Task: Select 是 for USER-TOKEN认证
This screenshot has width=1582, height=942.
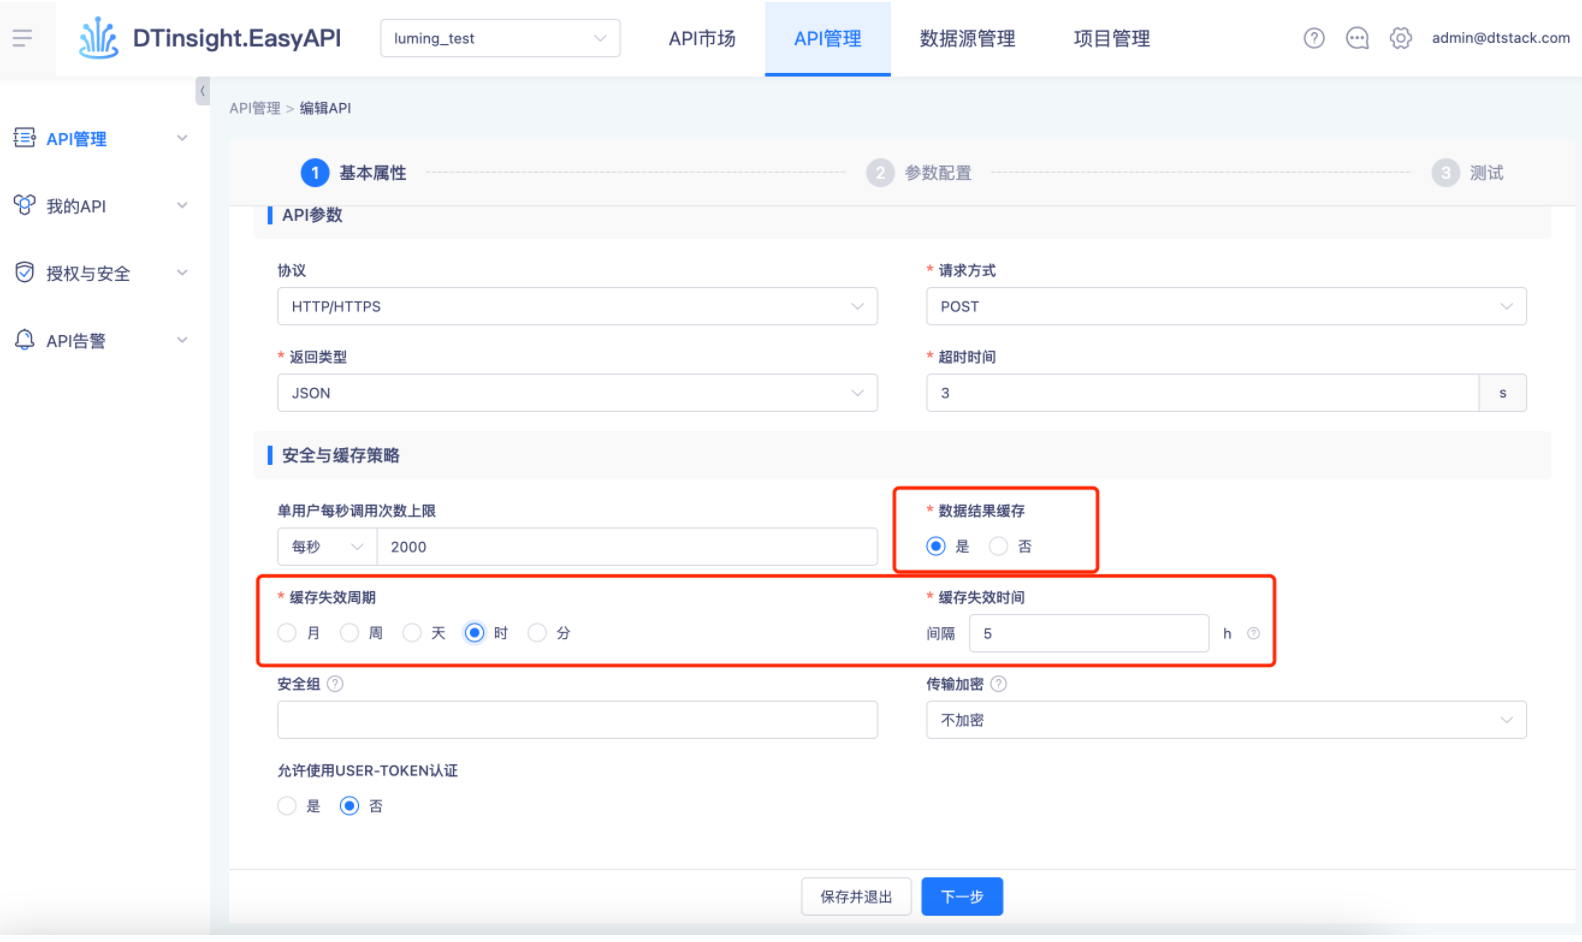Action: pyautogui.click(x=287, y=806)
